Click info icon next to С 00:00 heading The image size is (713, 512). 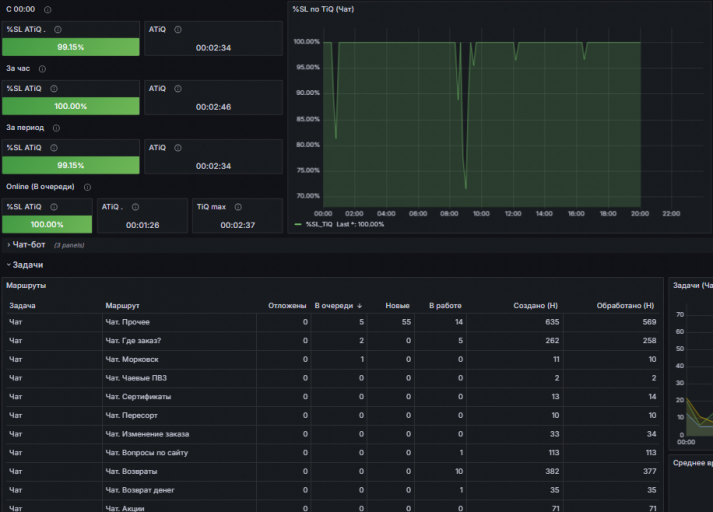[x=48, y=10]
